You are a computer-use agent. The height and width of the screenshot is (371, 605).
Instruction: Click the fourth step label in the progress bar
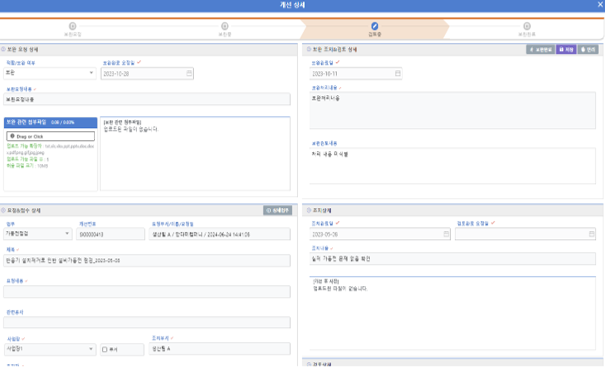click(x=527, y=34)
